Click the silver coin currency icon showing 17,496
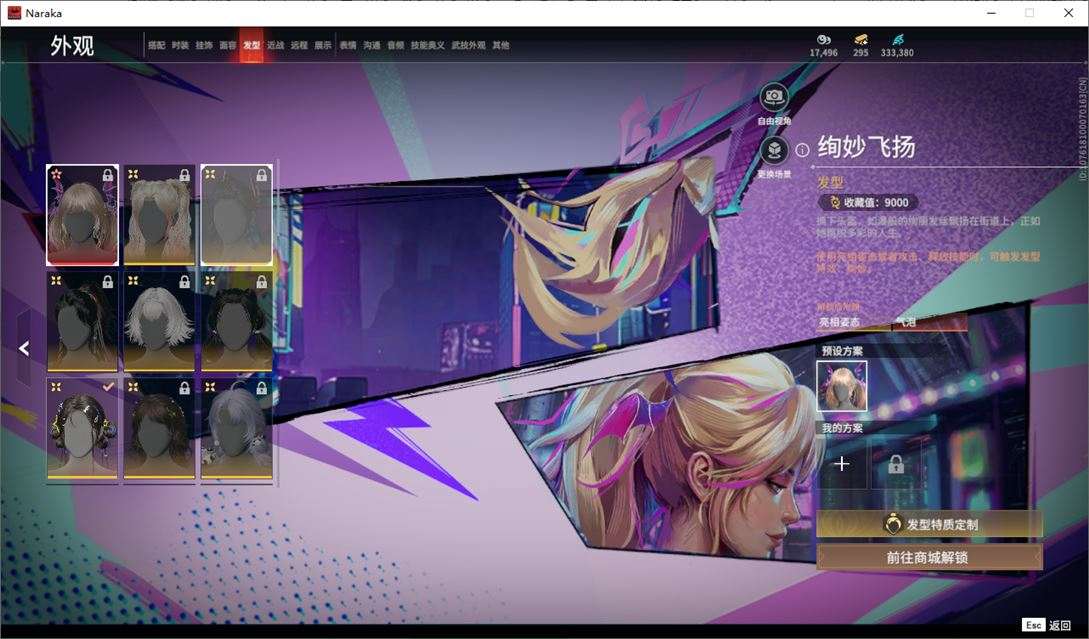This screenshot has height=639, width=1089. point(824,40)
